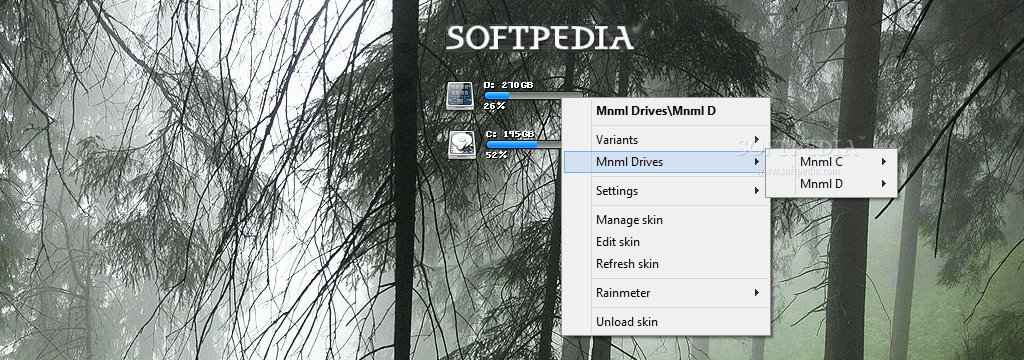Choose Edit skin
The width and height of the screenshot is (1024, 360).
coord(666,242)
